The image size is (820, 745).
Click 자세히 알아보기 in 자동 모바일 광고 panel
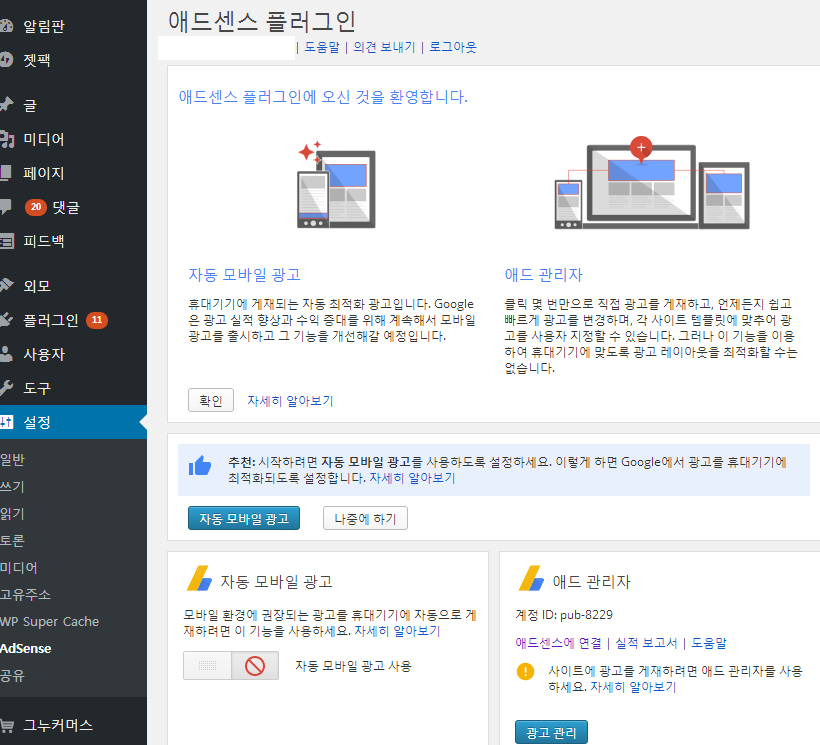tap(397, 631)
